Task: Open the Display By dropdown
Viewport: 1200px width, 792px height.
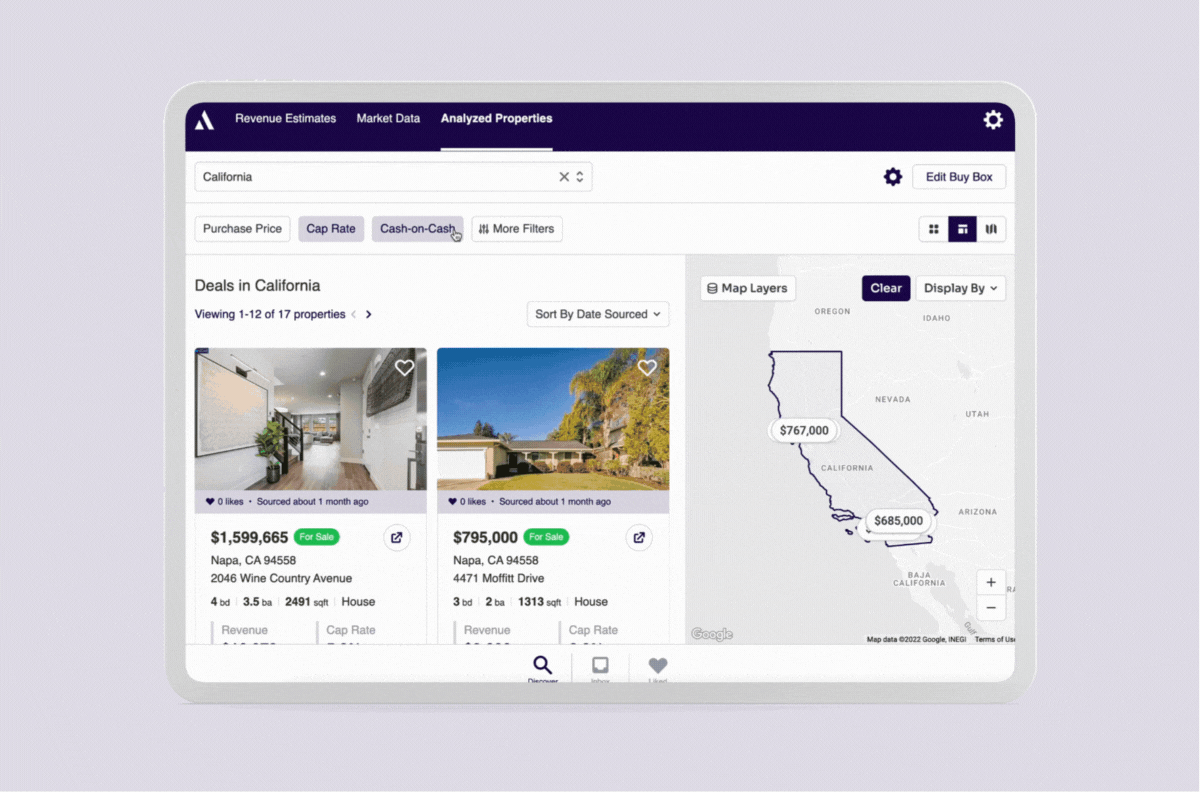Action: pyautogui.click(x=961, y=288)
